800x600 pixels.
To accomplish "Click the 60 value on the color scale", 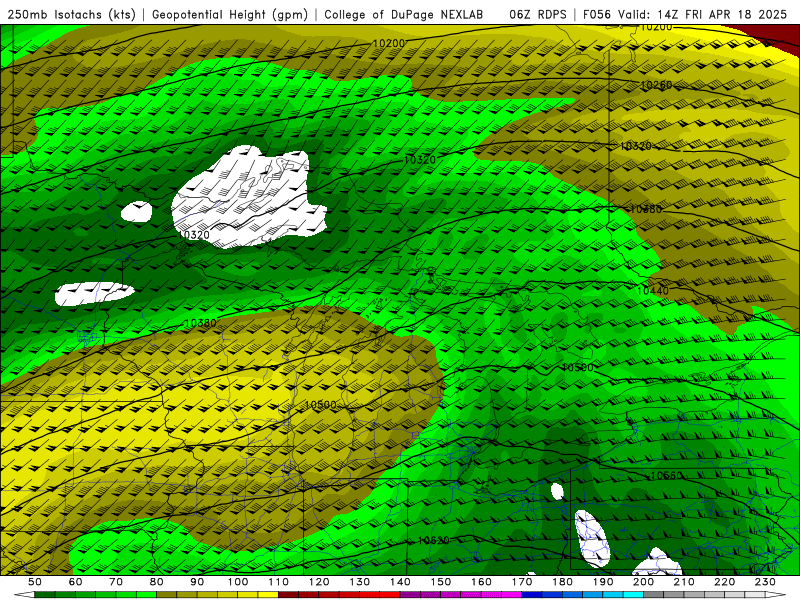I will (x=75, y=582).
